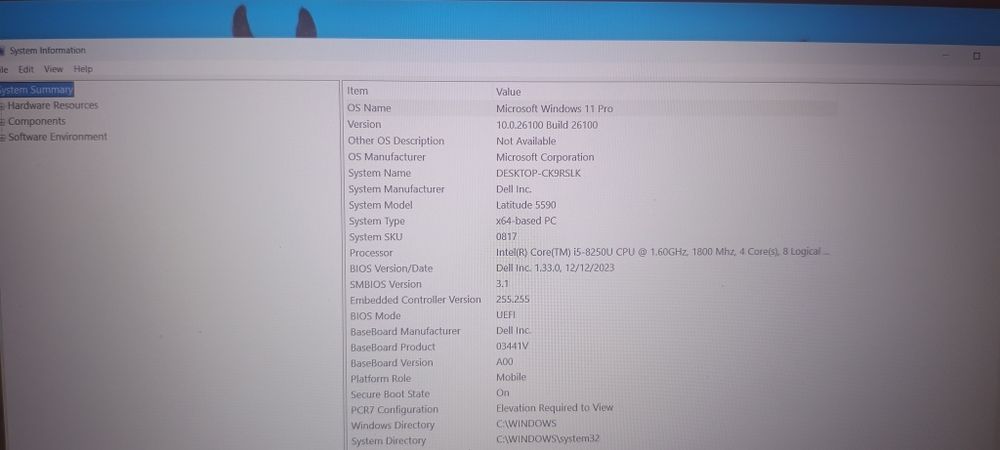Image resolution: width=1000 pixels, height=450 pixels.
Task: Expand the Software Environment node
Action: (x=3, y=137)
